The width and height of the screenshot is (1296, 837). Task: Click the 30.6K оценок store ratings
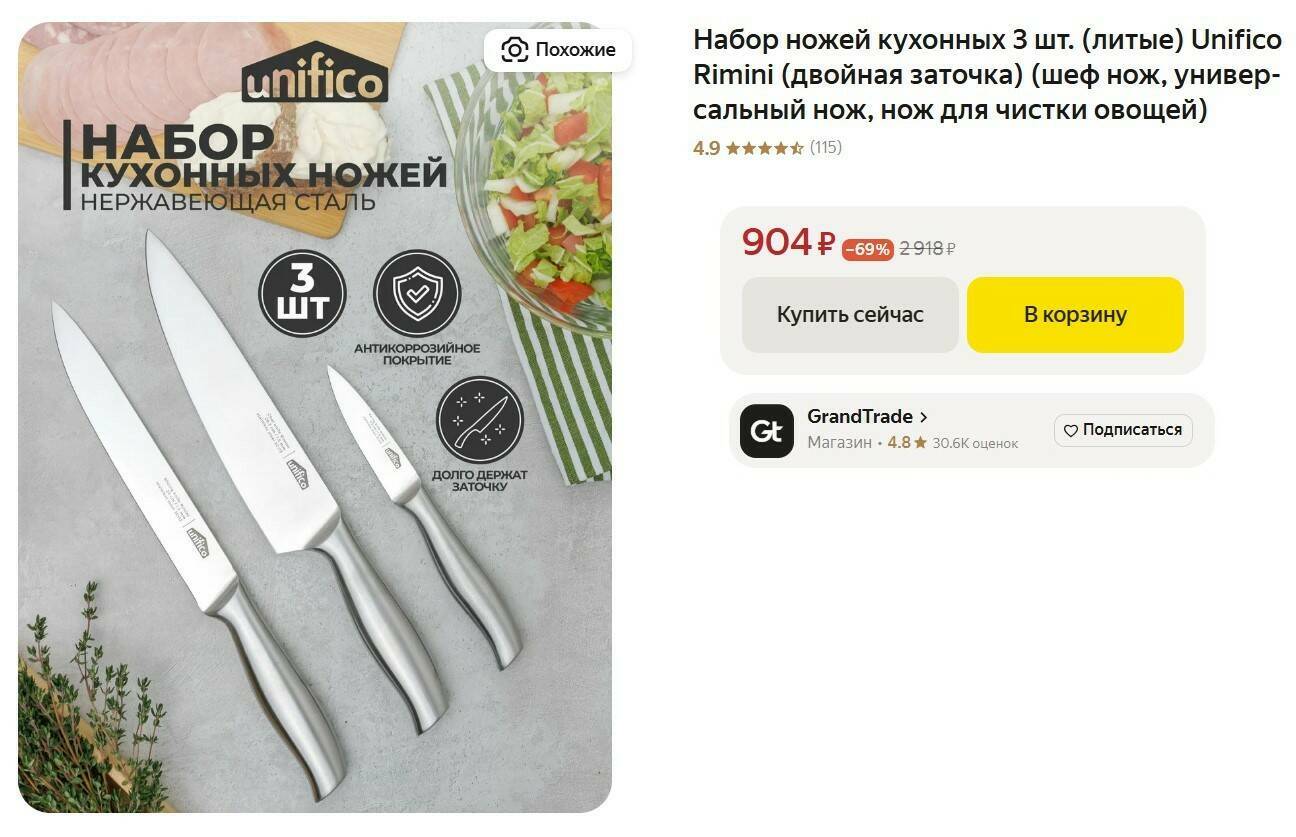pyautogui.click(x=975, y=444)
